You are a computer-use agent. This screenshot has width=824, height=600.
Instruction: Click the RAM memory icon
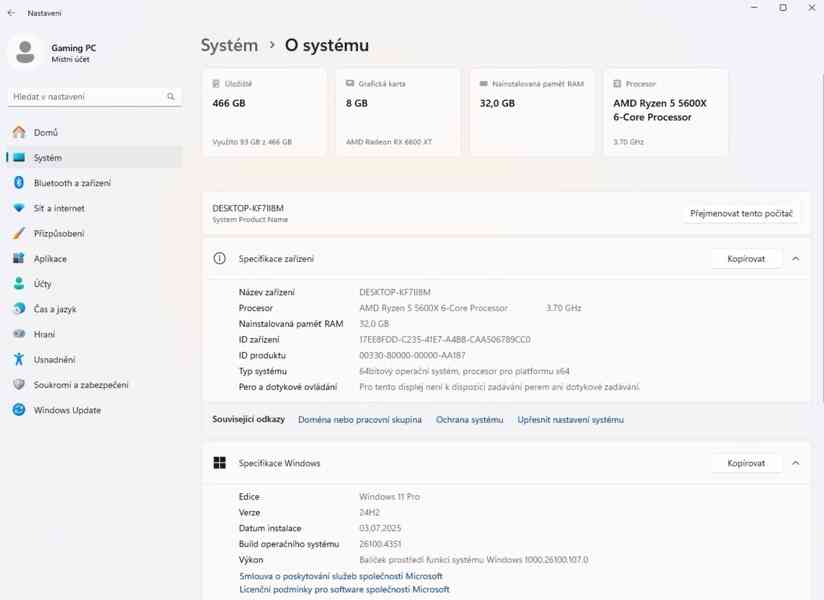pyautogui.click(x=483, y=84)
